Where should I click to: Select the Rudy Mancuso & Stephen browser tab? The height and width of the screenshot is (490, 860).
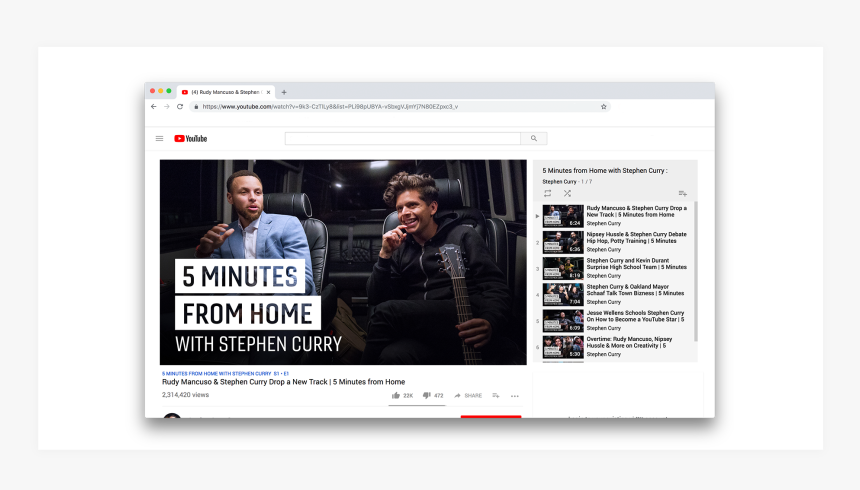[x=226, y=92]
